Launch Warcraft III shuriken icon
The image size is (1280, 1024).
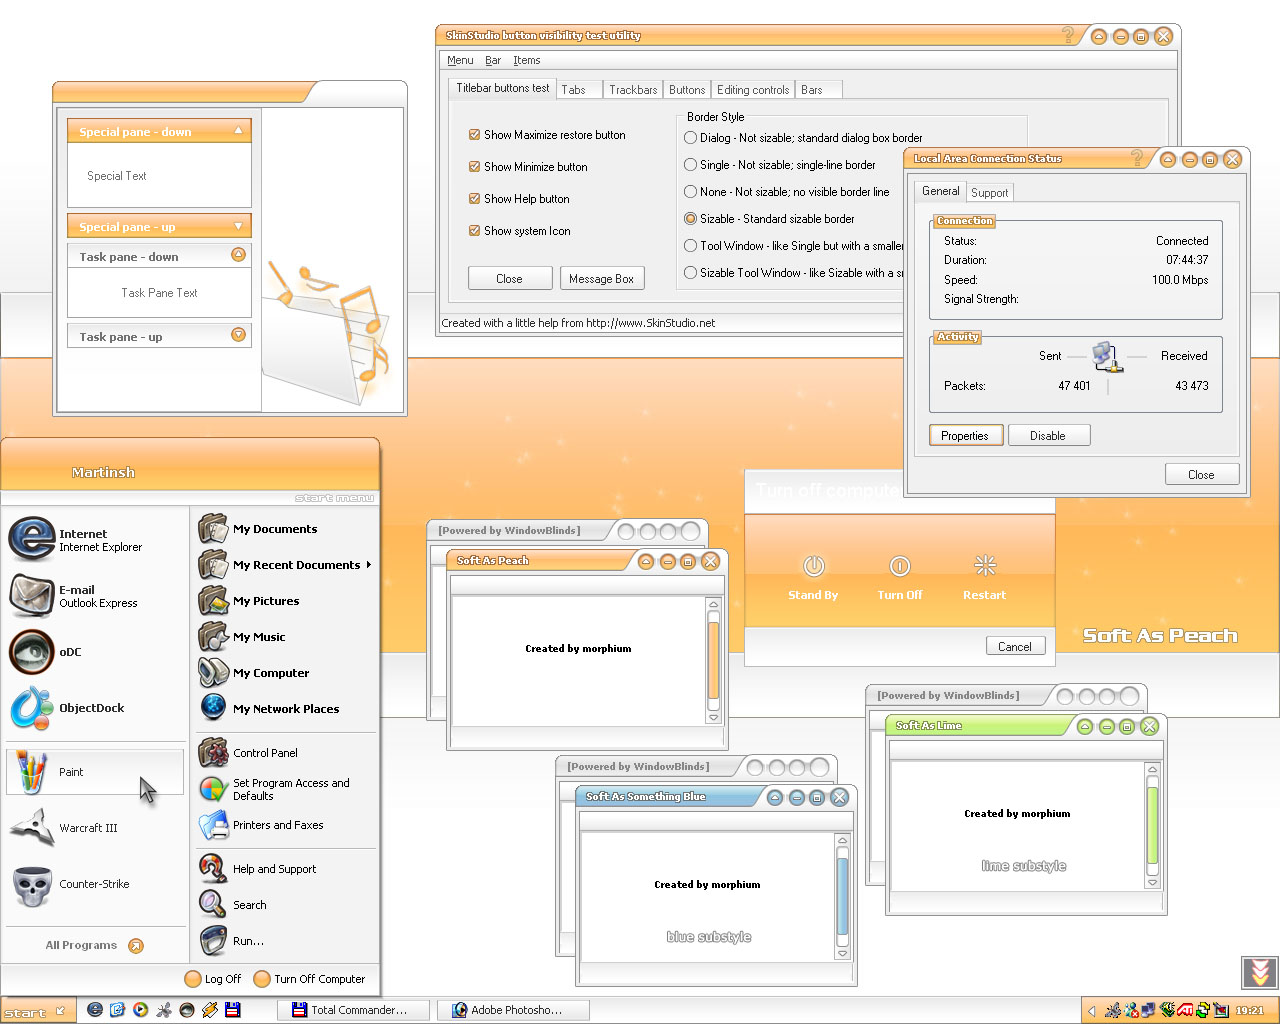pos(31,828)
